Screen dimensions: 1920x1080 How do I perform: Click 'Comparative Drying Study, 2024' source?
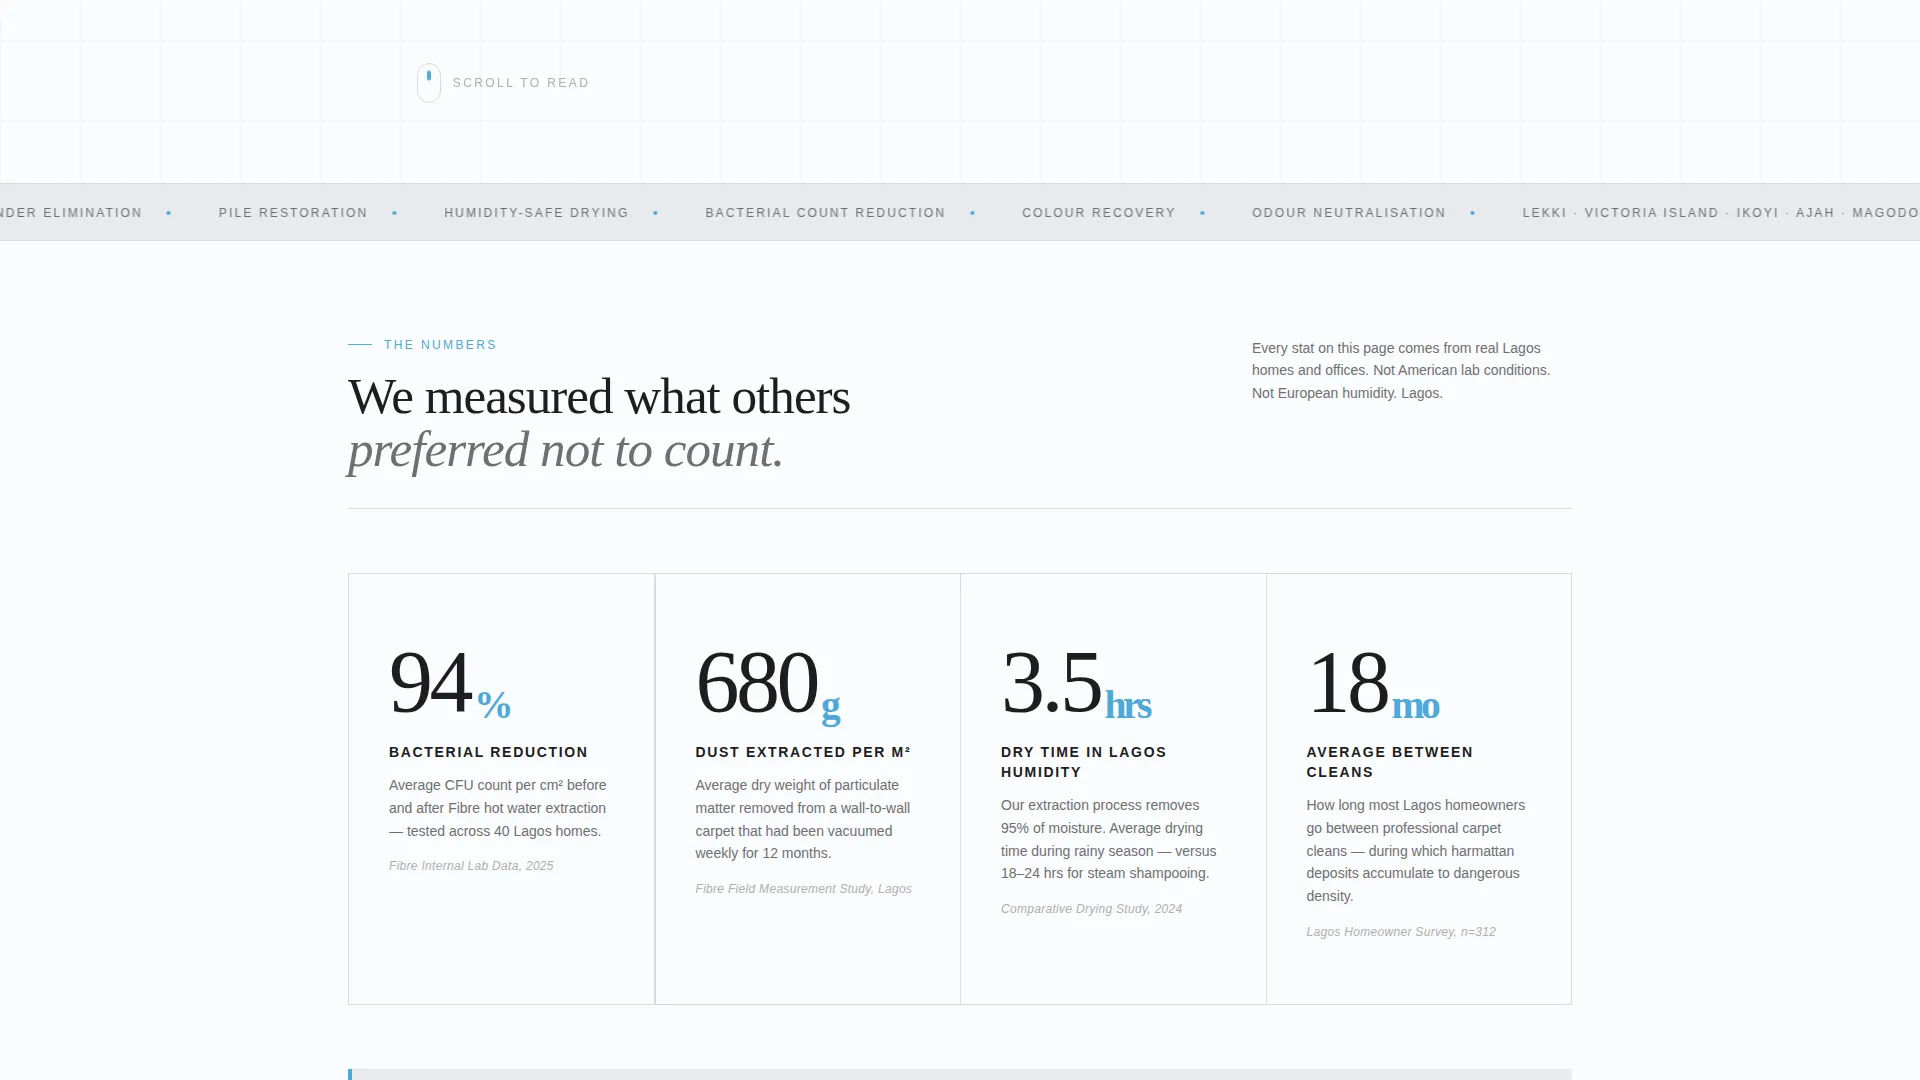click(x=1091, y=909)
